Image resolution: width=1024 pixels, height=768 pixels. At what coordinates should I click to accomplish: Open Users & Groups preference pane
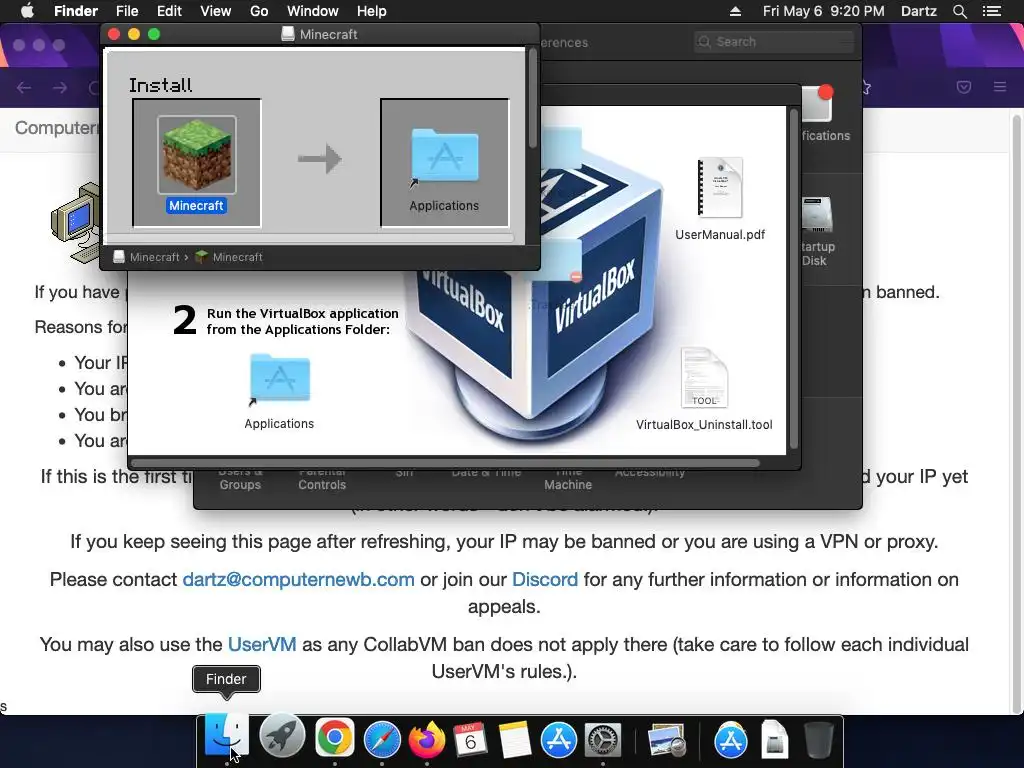240,478
